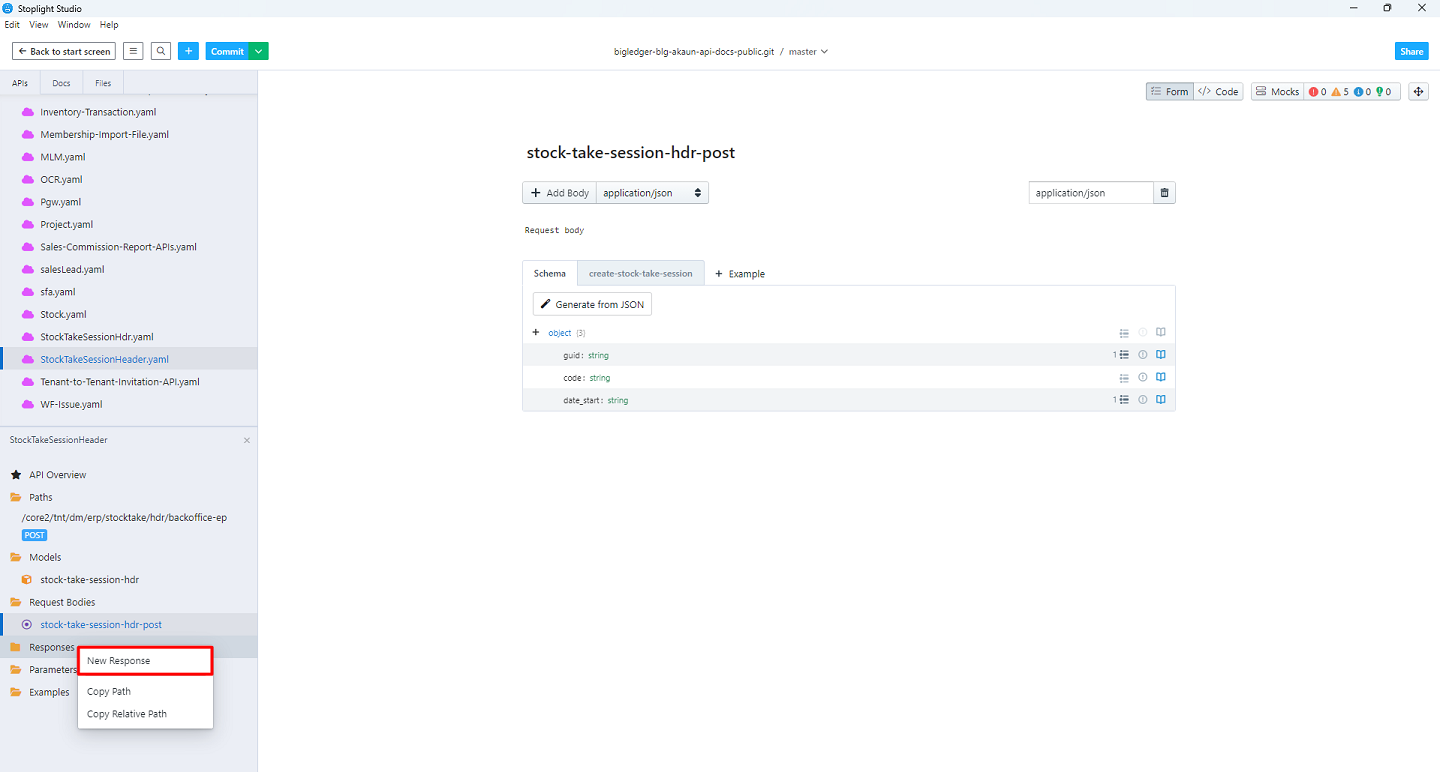Open the /core2/tnt/dm/erp/stocktake/hdr/backoffice-ep path

(124, 518)
